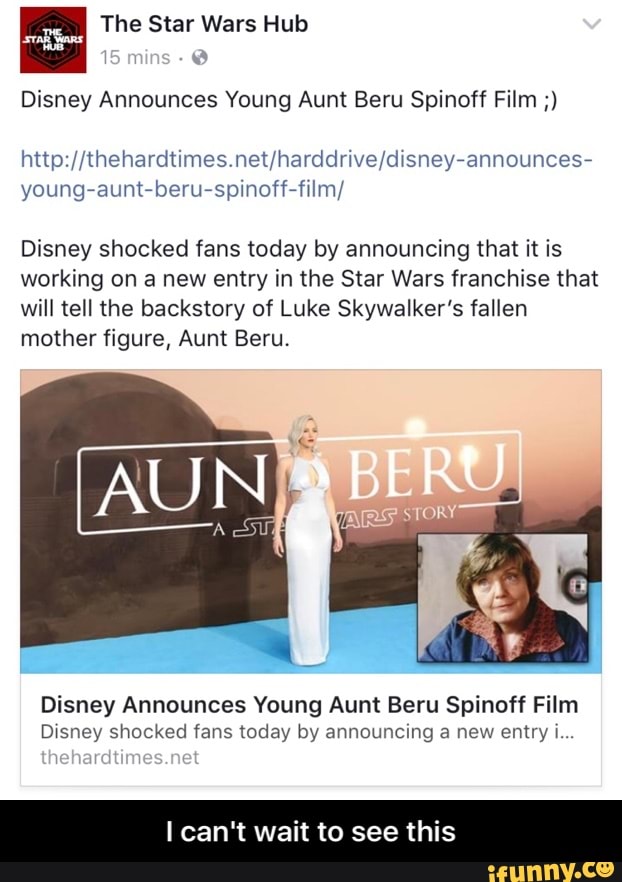
Task: Open the bold link preview article title
Action: click(x=309, y=704)
